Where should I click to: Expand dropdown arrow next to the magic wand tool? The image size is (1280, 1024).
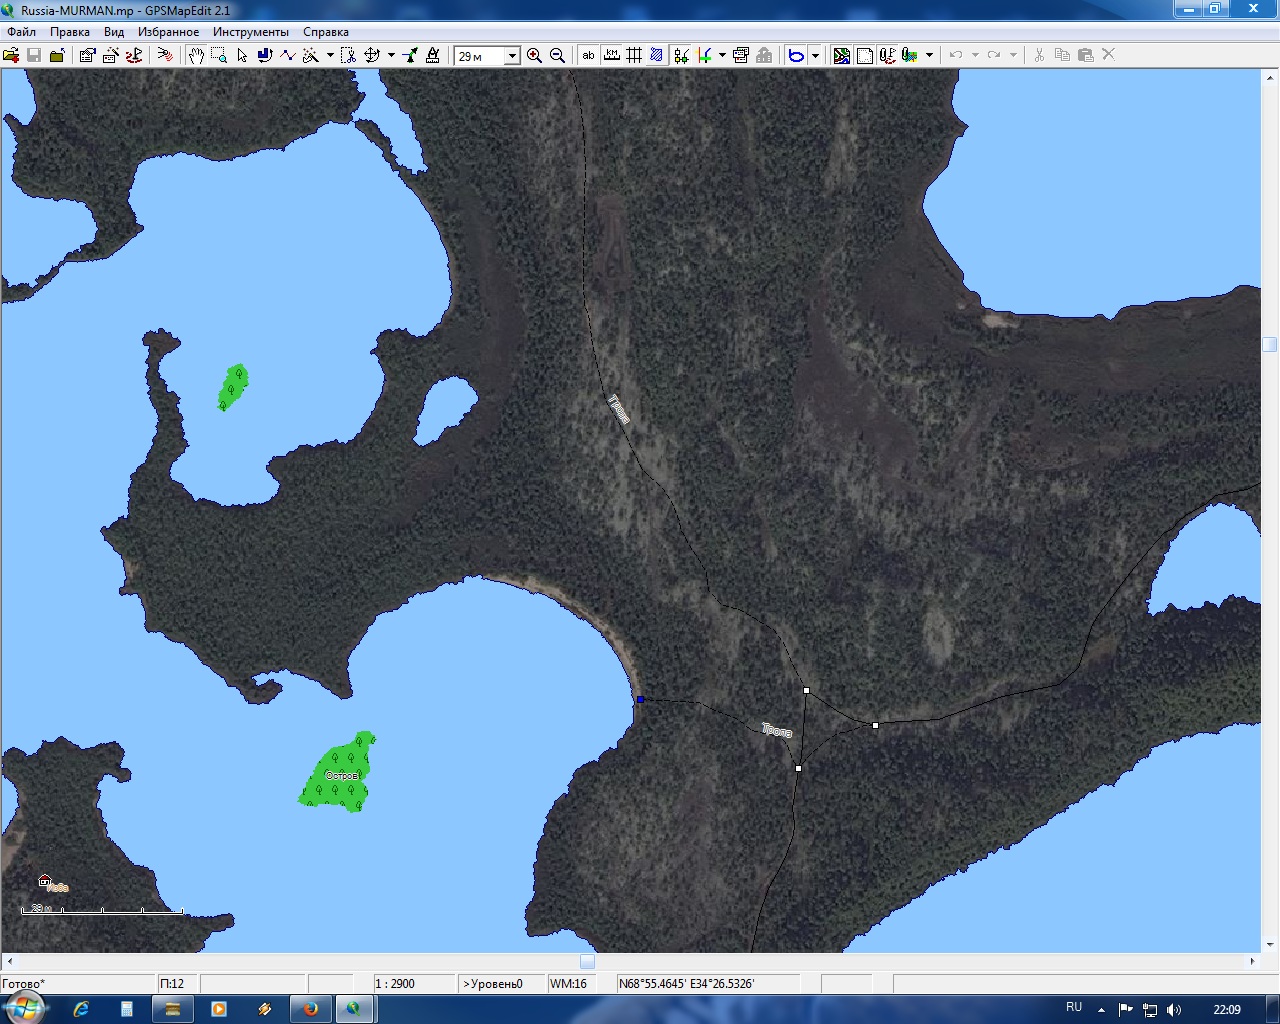point(330,56)
